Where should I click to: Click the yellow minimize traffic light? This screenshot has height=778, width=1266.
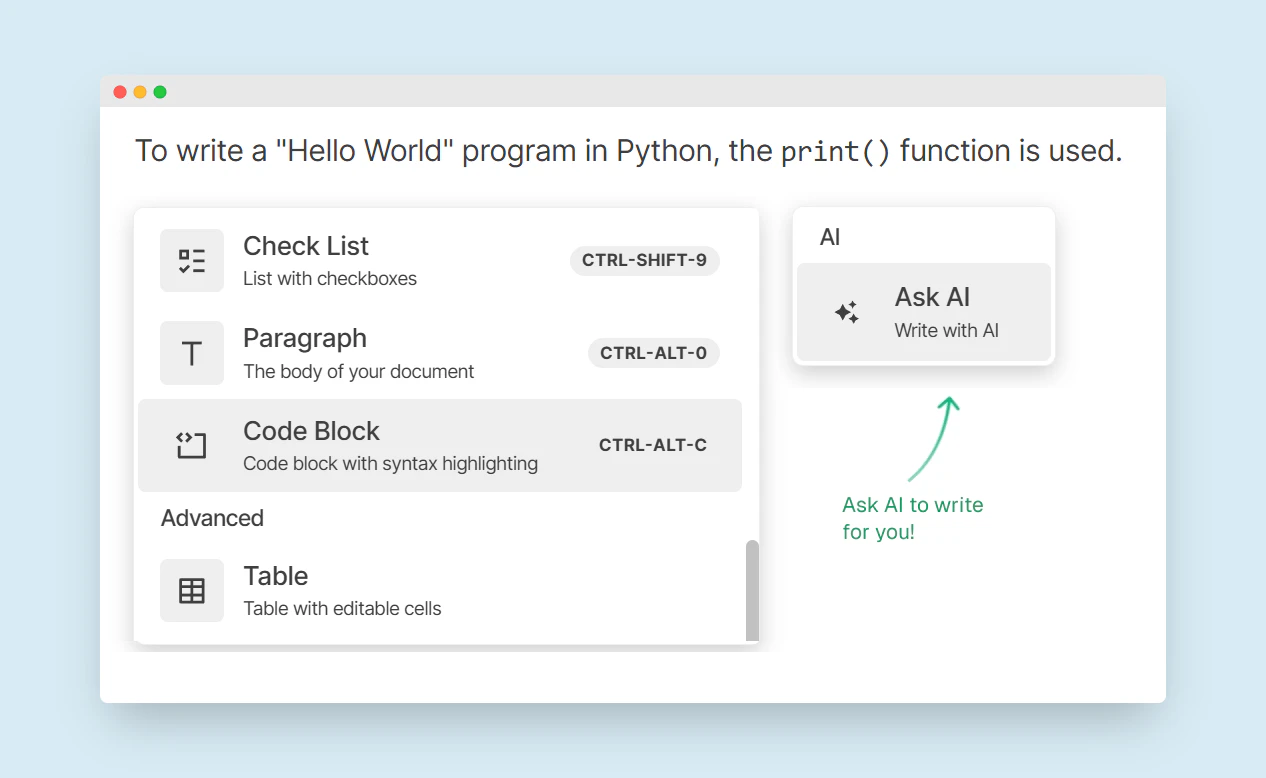coord(140,91)
